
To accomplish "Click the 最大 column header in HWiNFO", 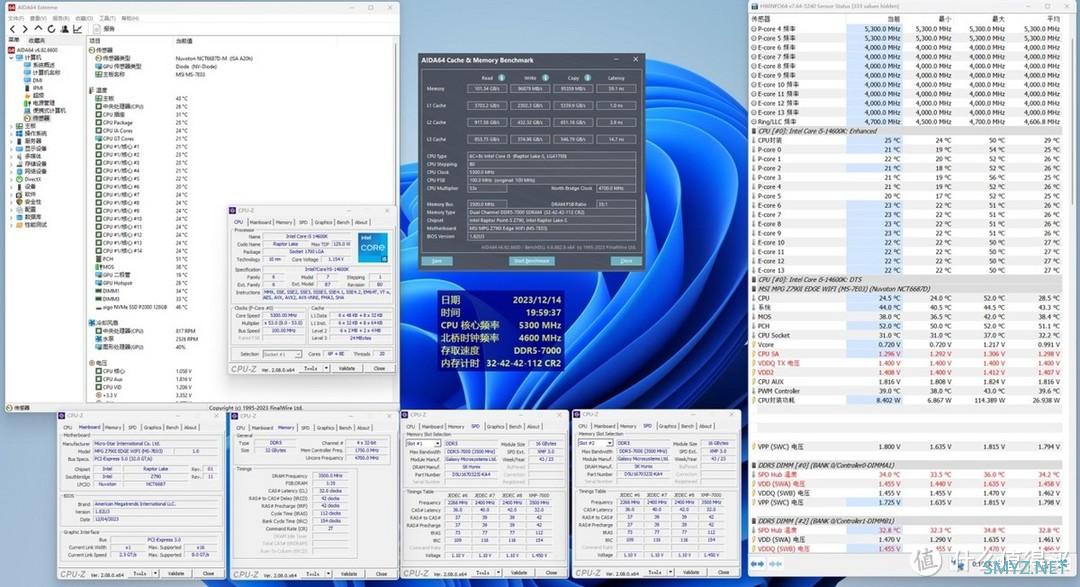I will [997, 19].
